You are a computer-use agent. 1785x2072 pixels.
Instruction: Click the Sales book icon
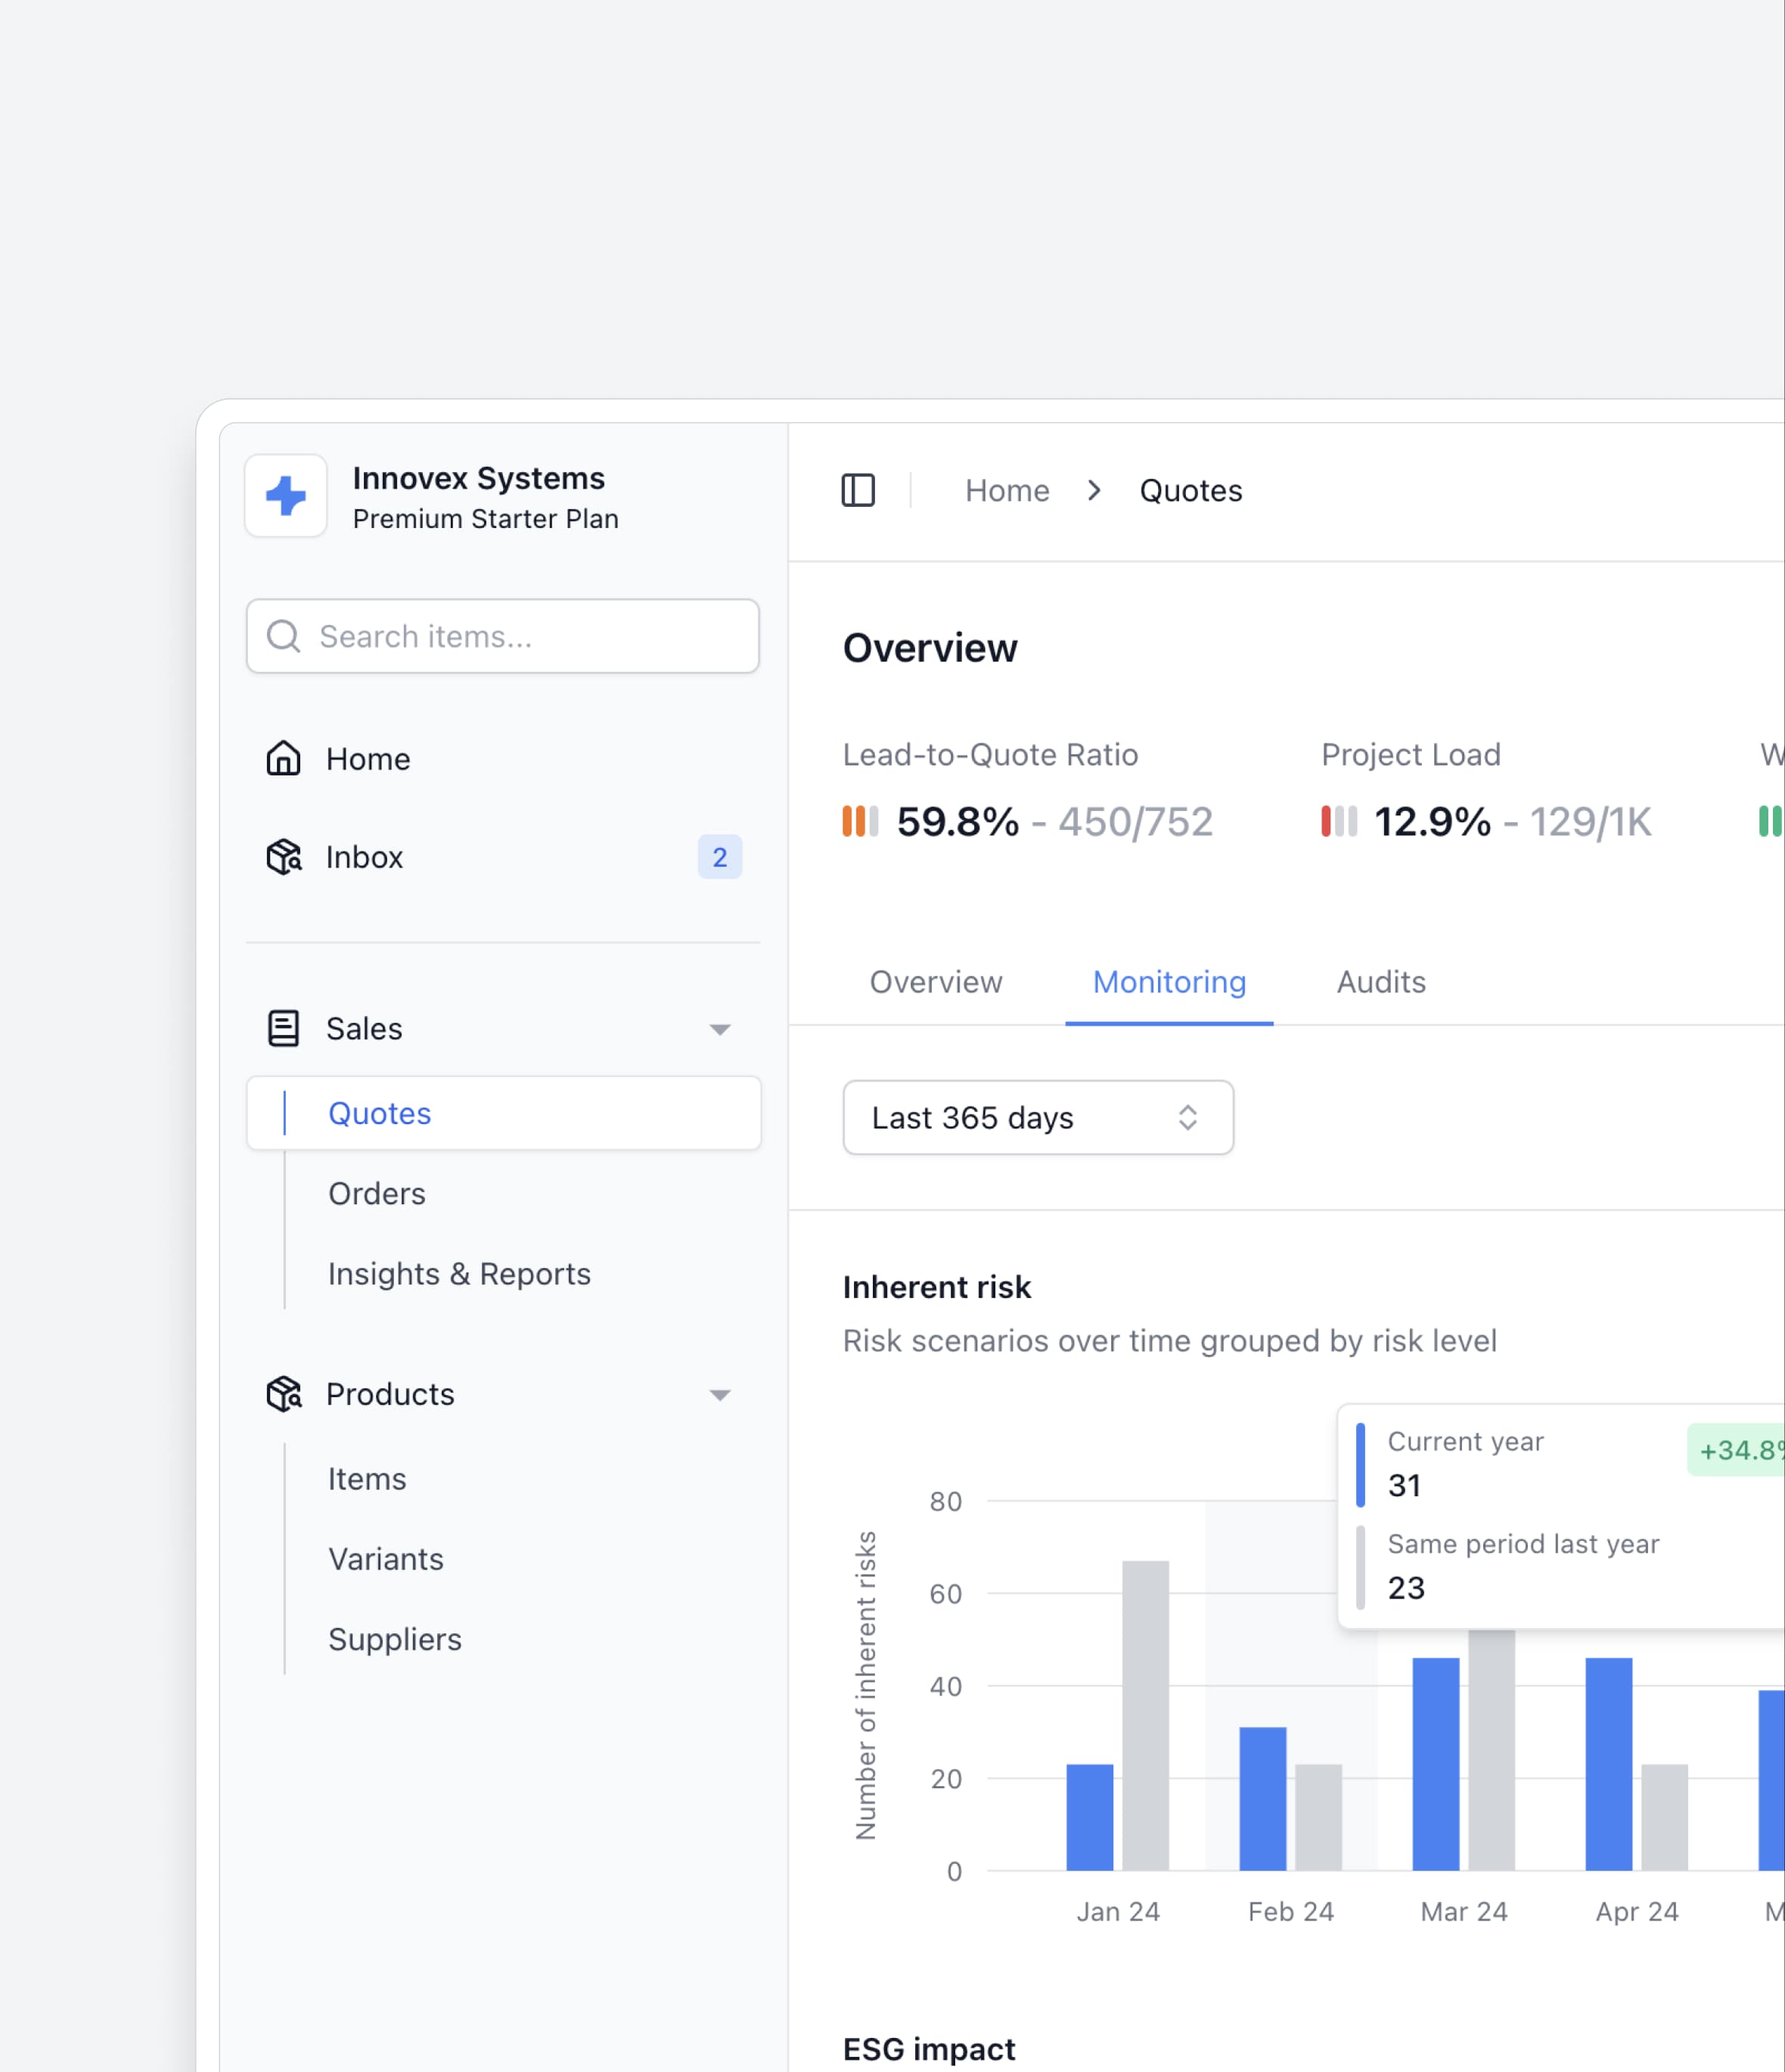284,1028
